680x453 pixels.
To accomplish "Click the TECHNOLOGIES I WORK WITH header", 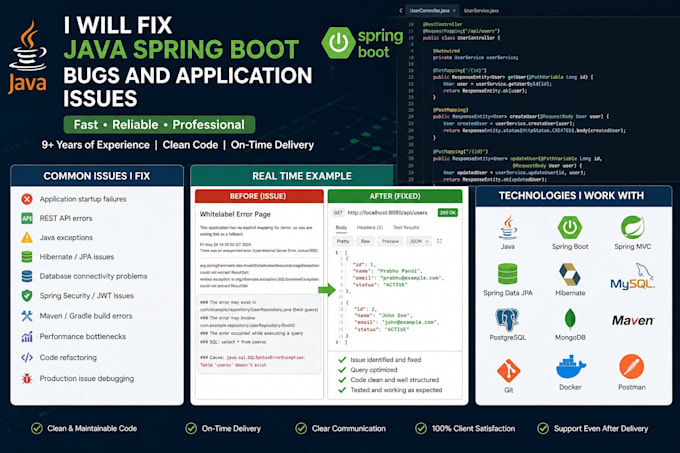I will [x=572, y=196].
